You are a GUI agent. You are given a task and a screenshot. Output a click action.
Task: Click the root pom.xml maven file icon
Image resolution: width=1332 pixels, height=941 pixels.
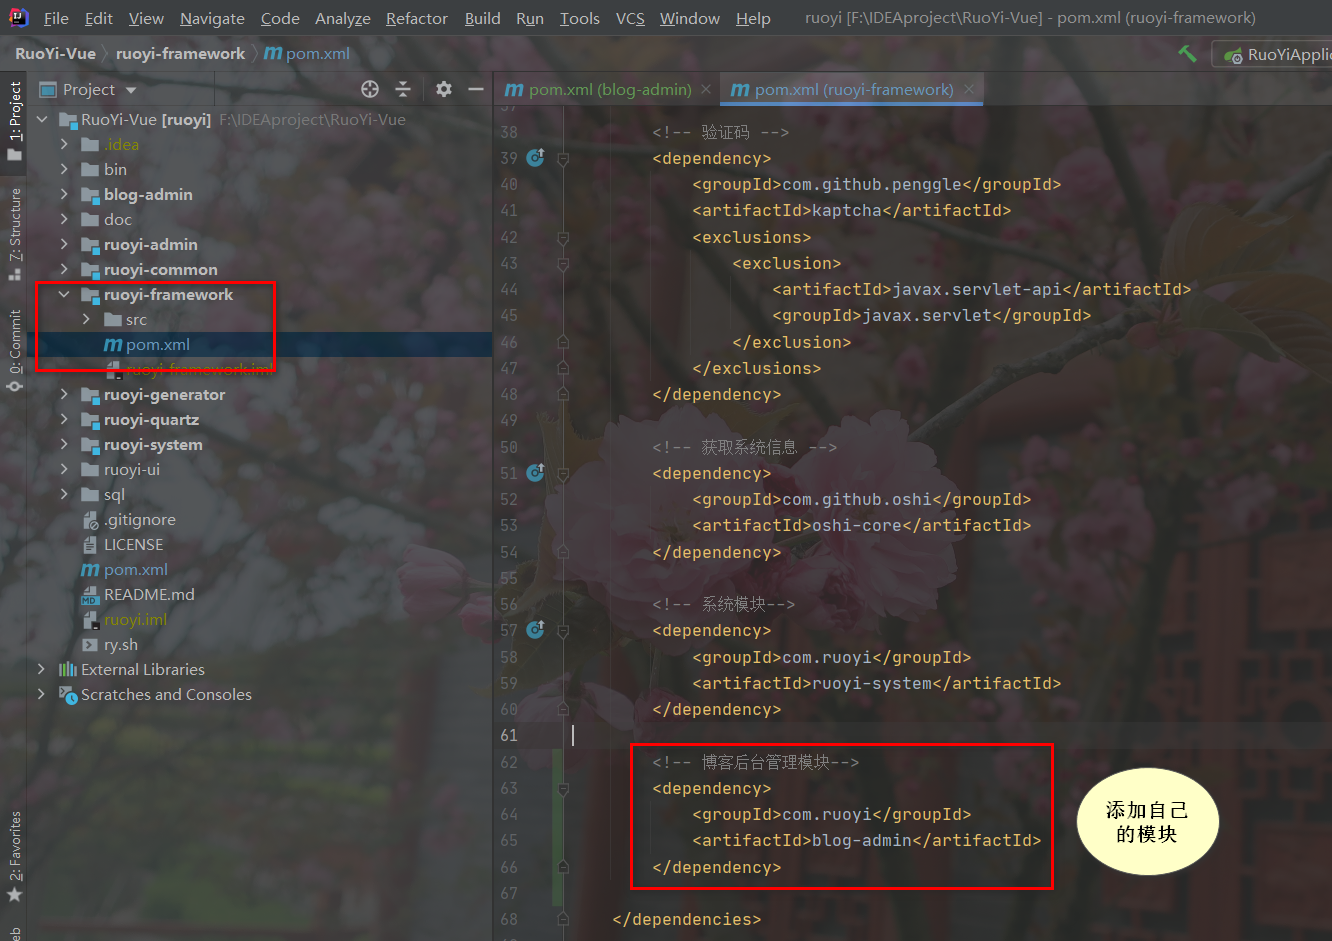90,570
